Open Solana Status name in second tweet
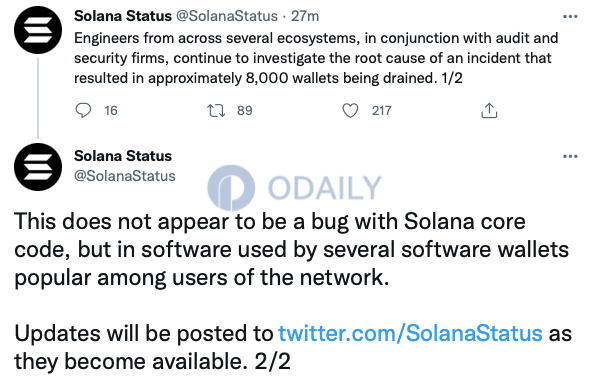Viewport: 590px width, 377px height. pyautogui.click(x=123, y=156)
